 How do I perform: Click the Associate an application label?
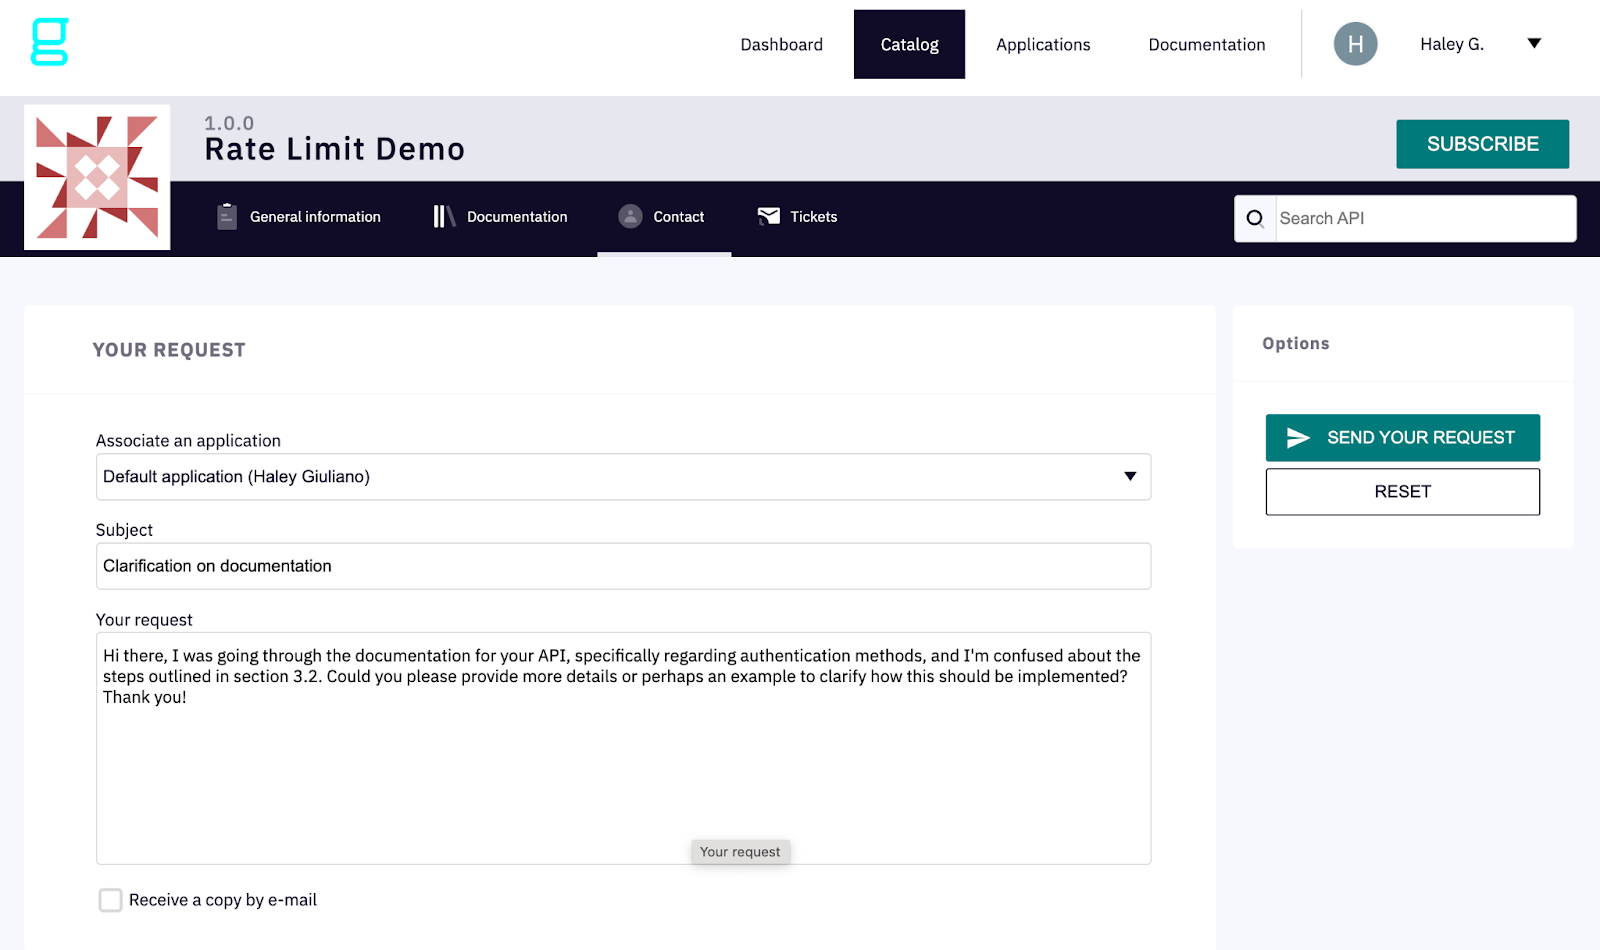pos(188,441)
